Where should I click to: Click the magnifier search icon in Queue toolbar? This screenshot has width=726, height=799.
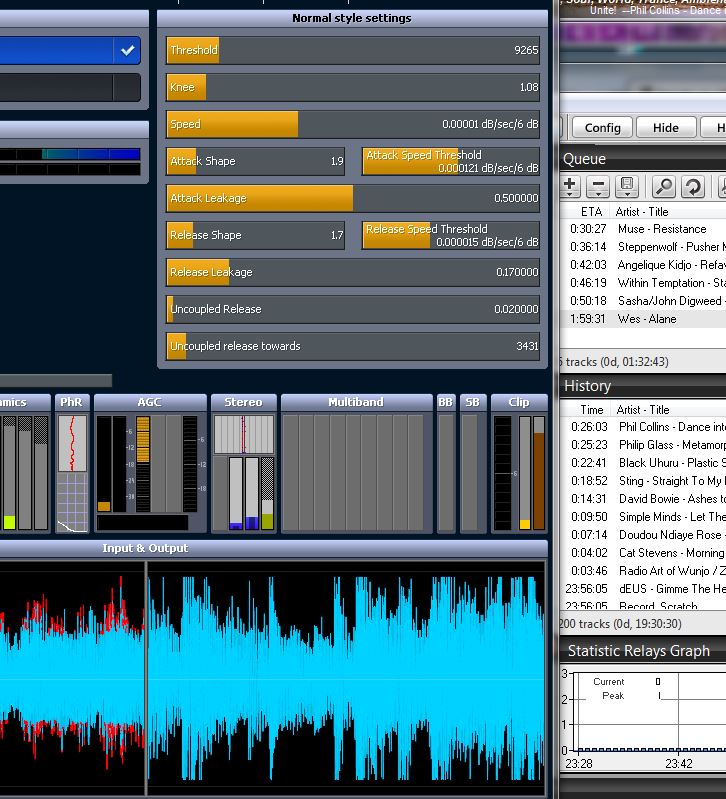click(663, 187)
